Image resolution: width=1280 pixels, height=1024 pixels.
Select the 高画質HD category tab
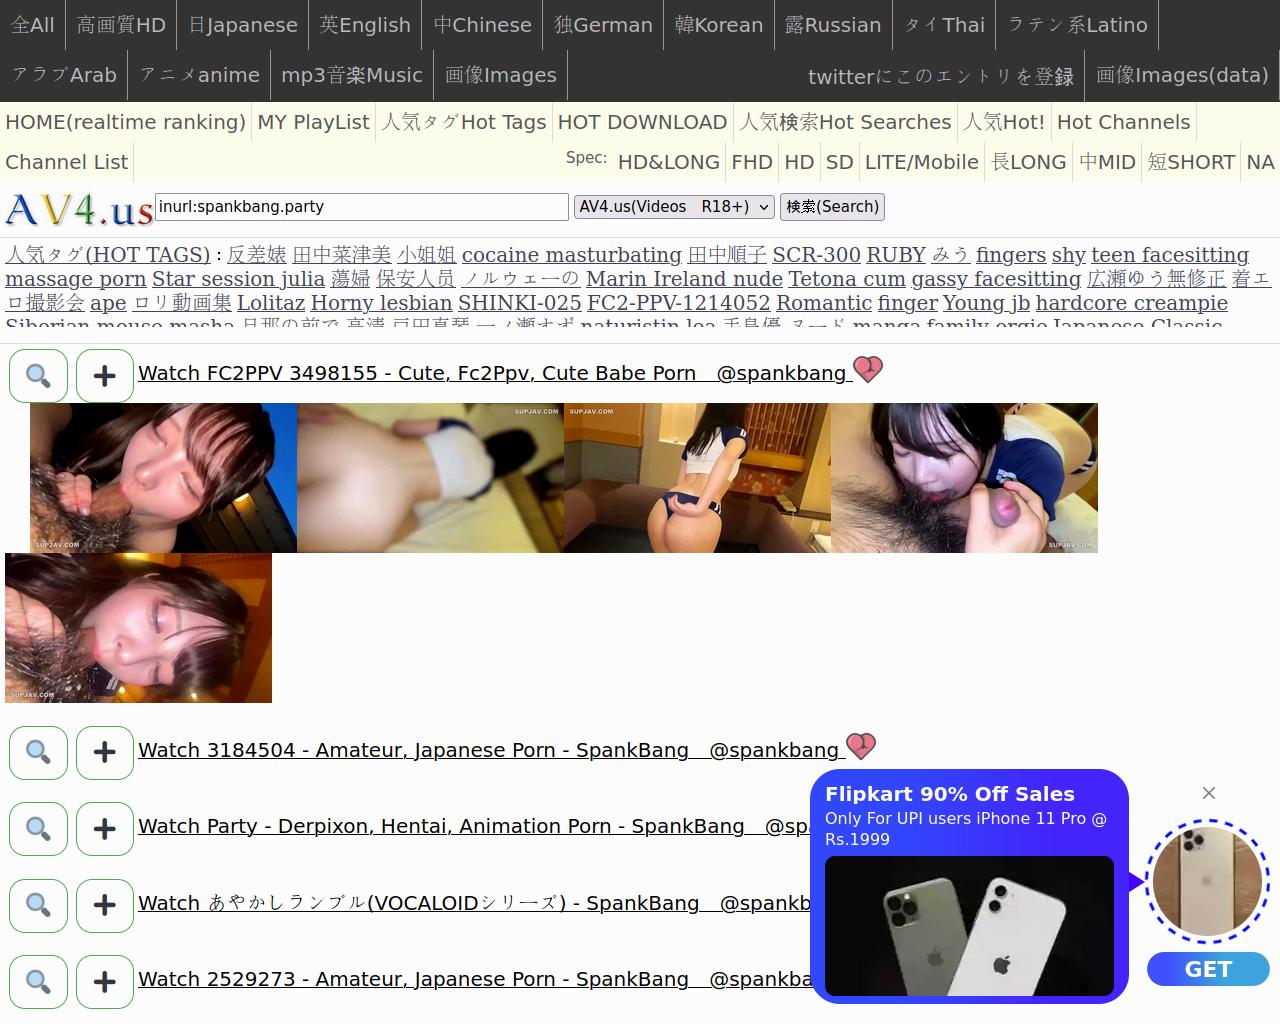pyautogui.click(x=121, y=25)
